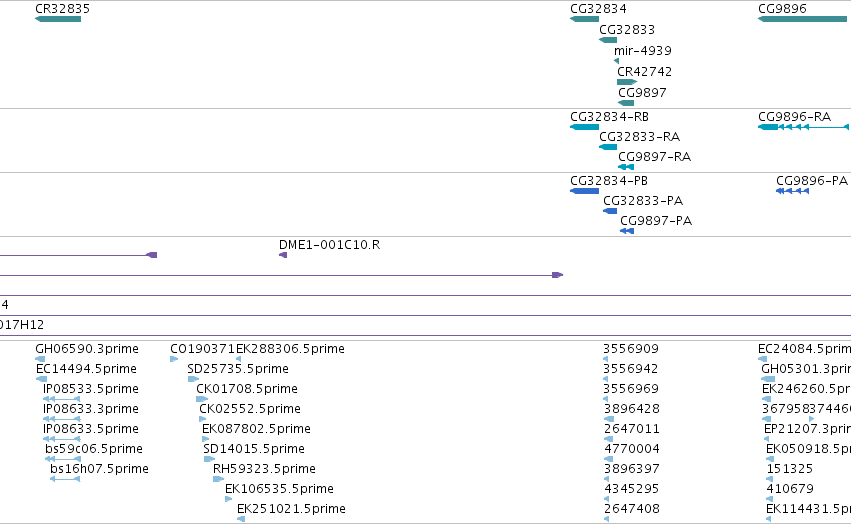Open feature label 2647011
Screen dimensions: 851x524
tap(632, 428)
